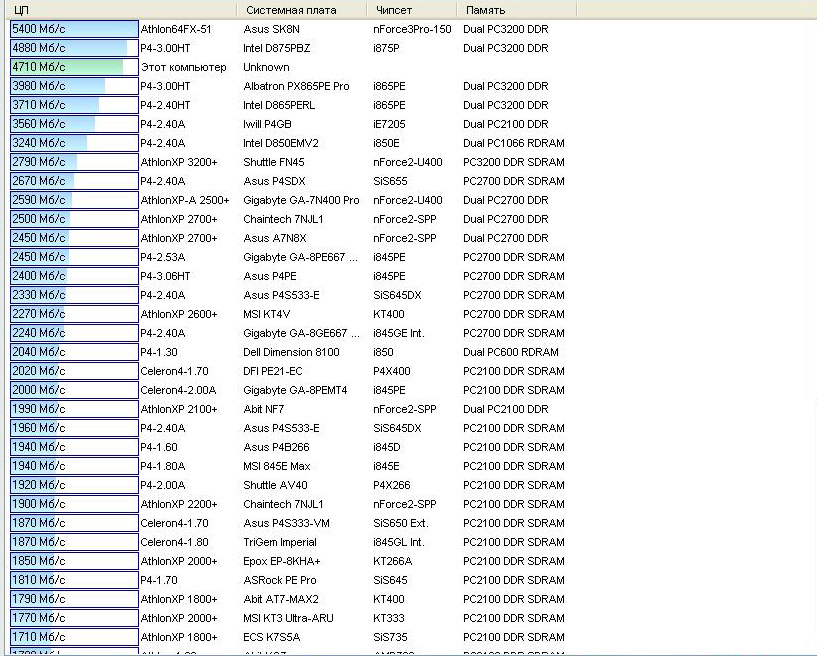Select the Shuttle FN45 board cell
This screenshot has height=656, width=817.
274,162
